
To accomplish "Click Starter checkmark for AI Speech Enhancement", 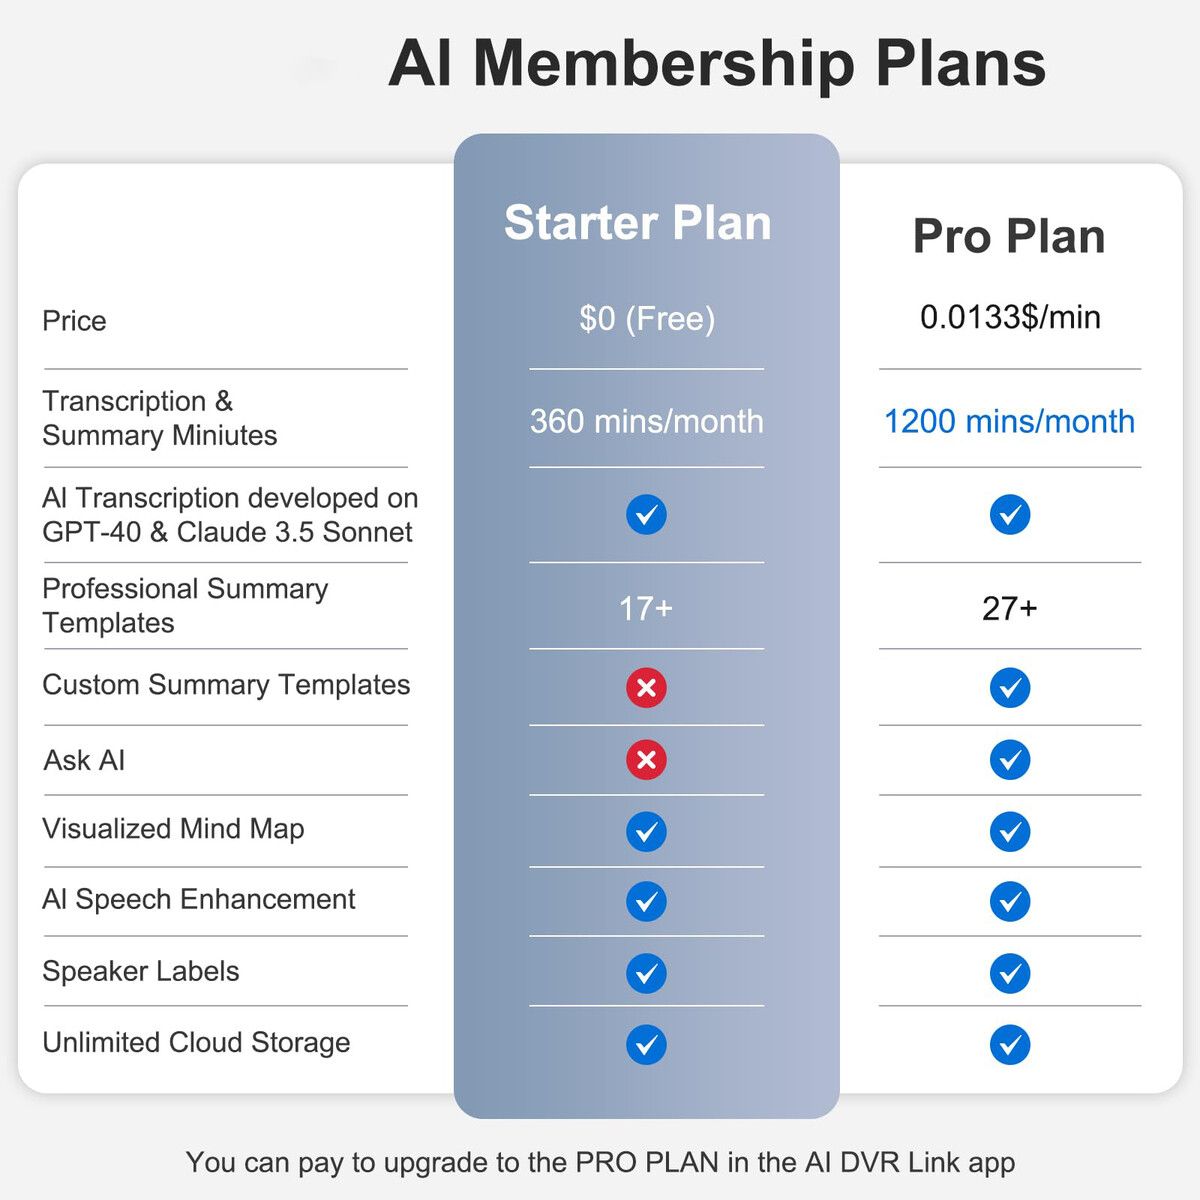I will (x=646, y=902).
